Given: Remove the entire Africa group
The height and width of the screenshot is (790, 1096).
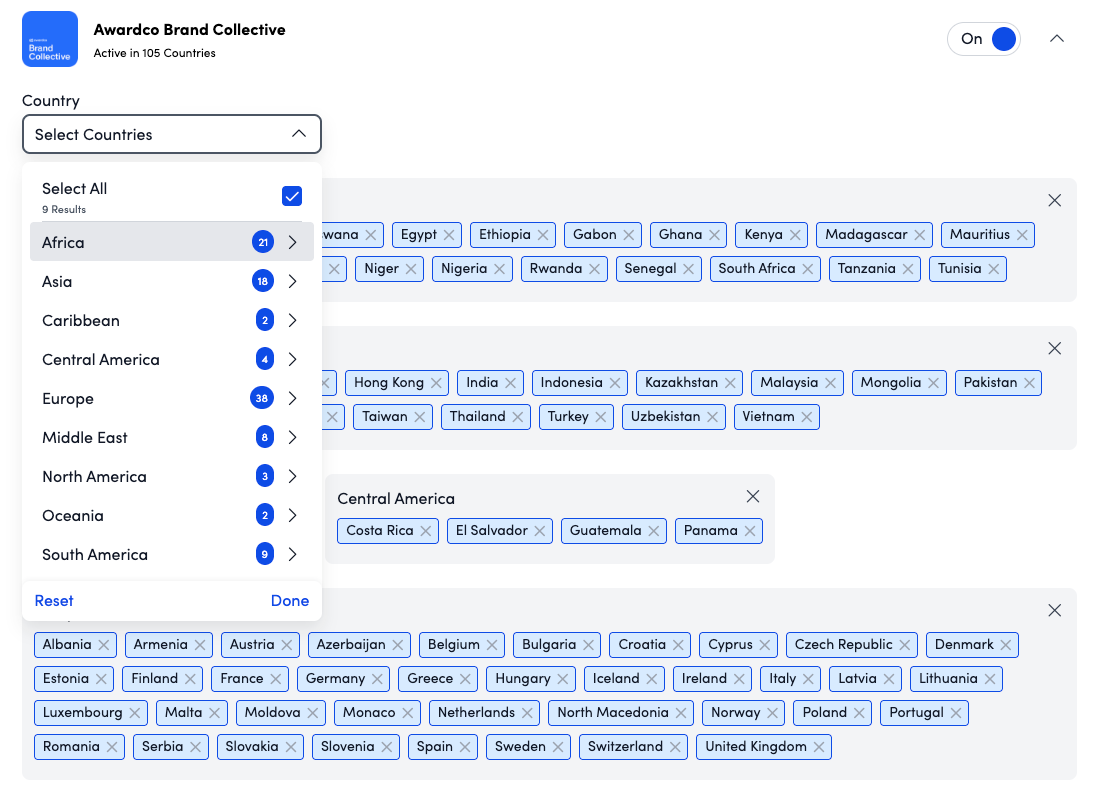Looking at the screenshot, I should [1055, 201].
